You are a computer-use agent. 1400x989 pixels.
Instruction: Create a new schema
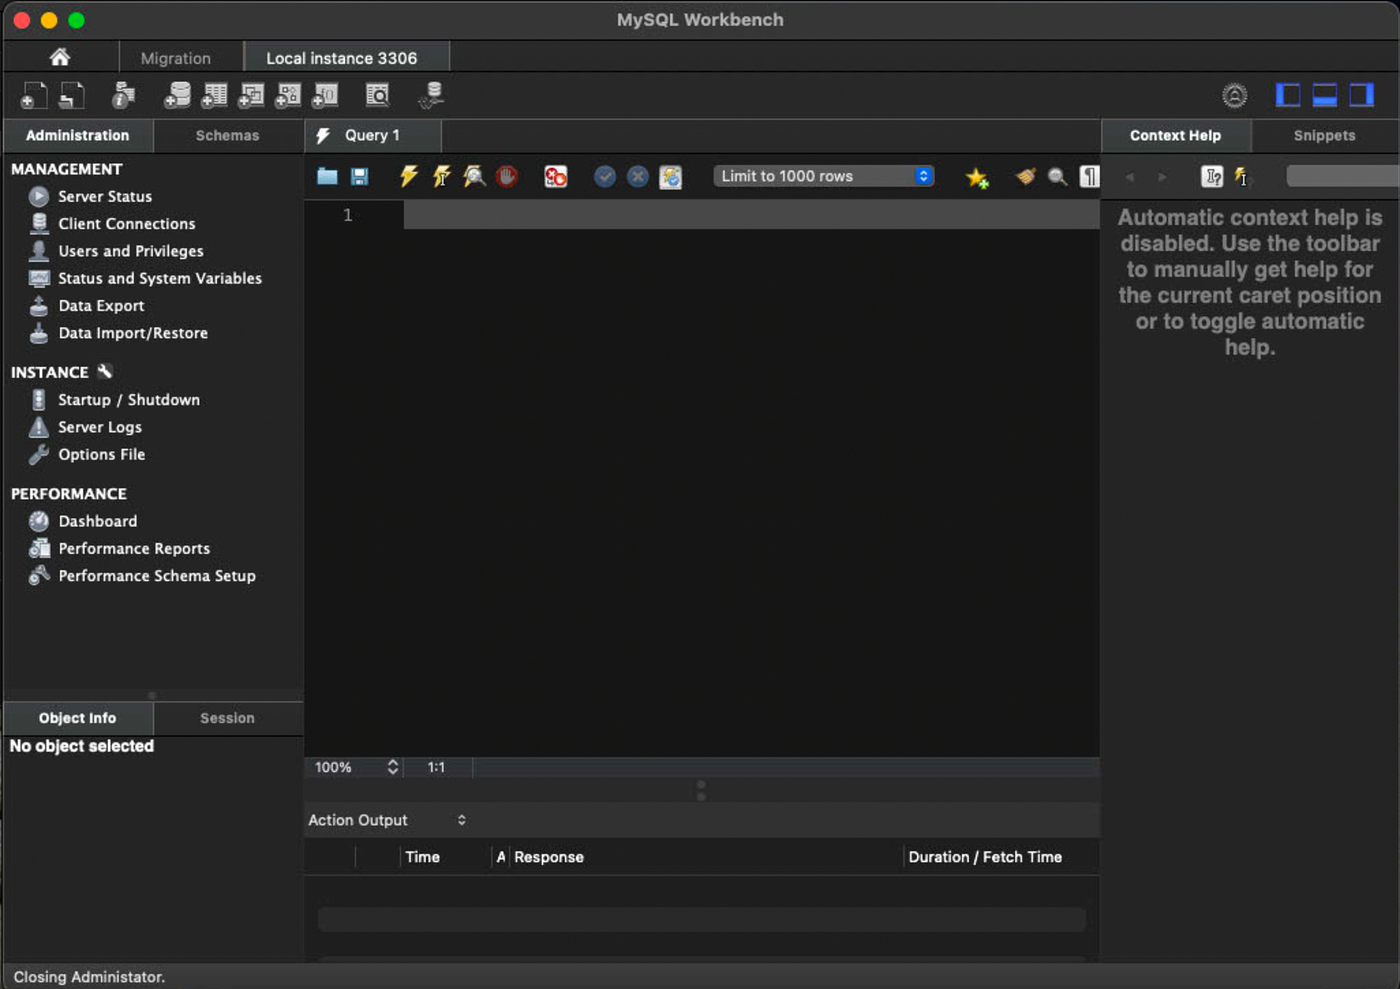click(x=177, y=96)
